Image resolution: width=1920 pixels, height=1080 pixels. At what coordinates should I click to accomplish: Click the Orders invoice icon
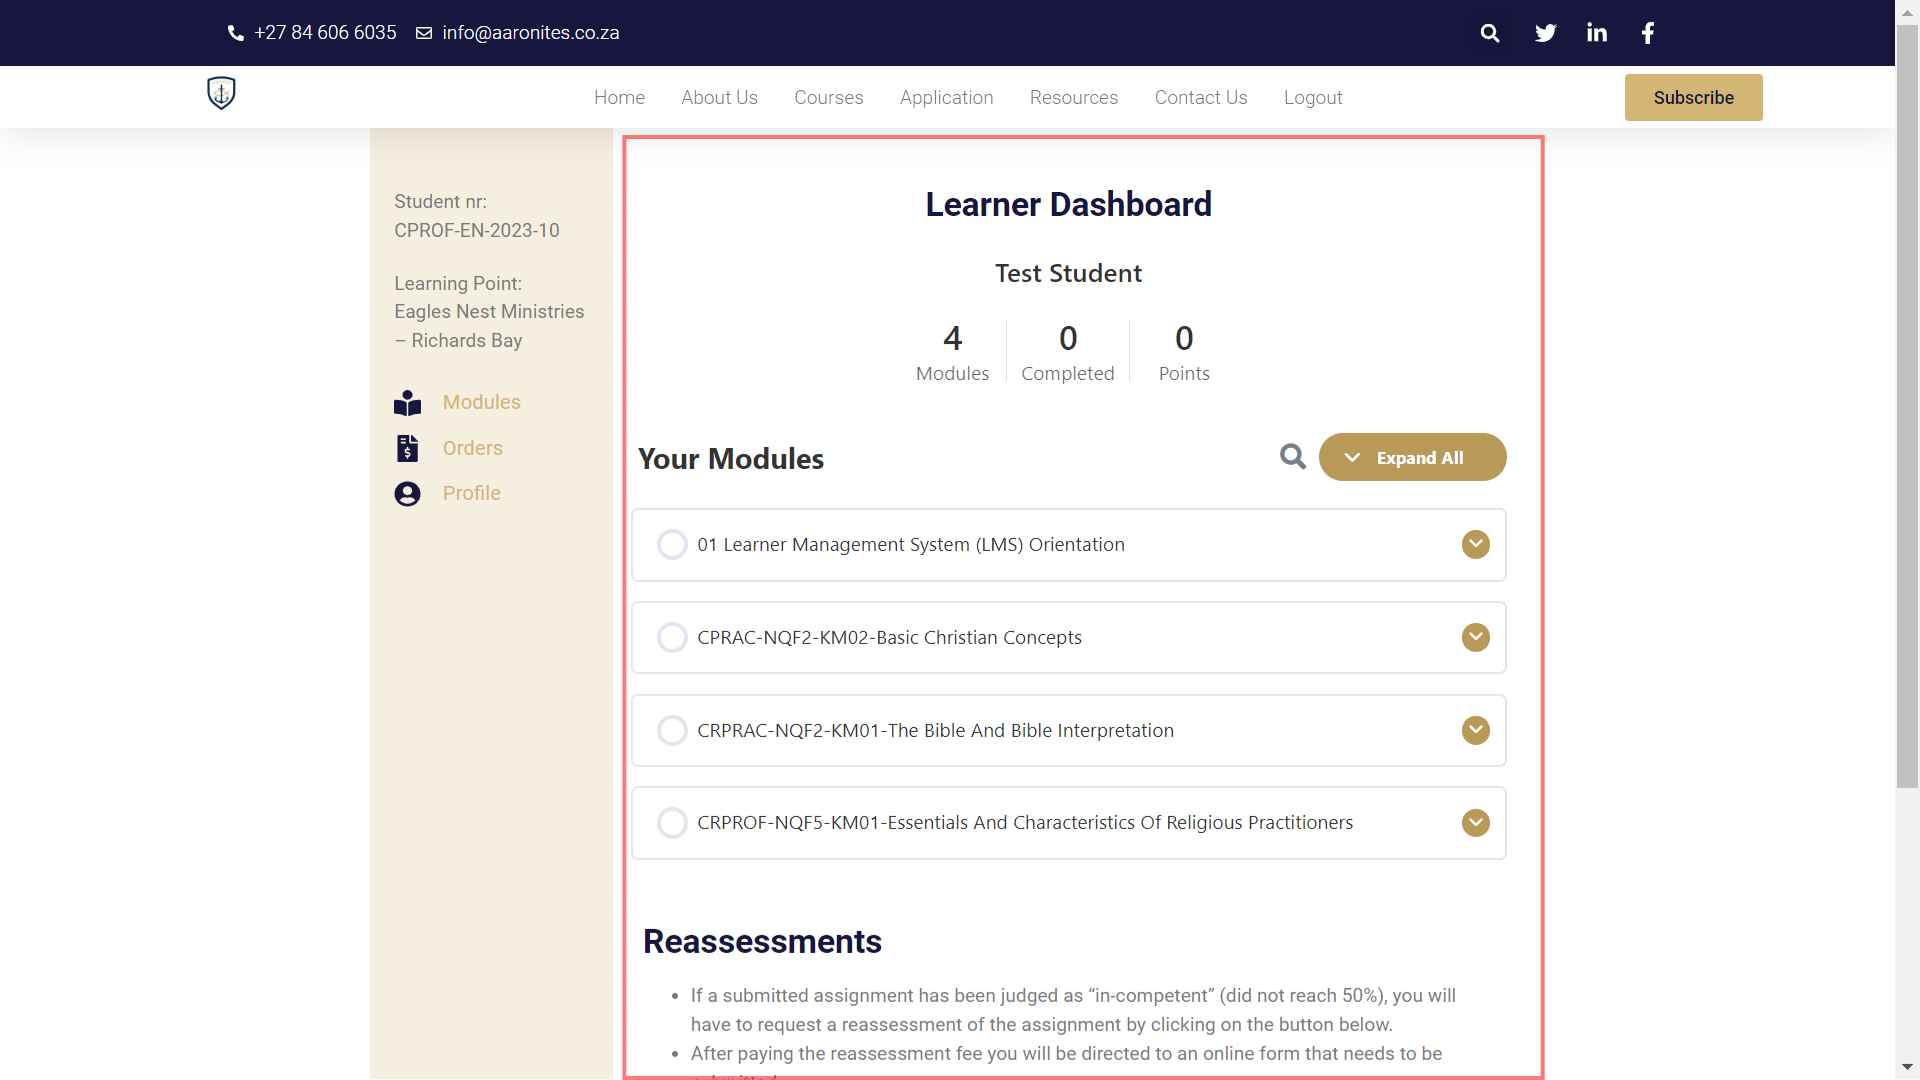[407, 448]
